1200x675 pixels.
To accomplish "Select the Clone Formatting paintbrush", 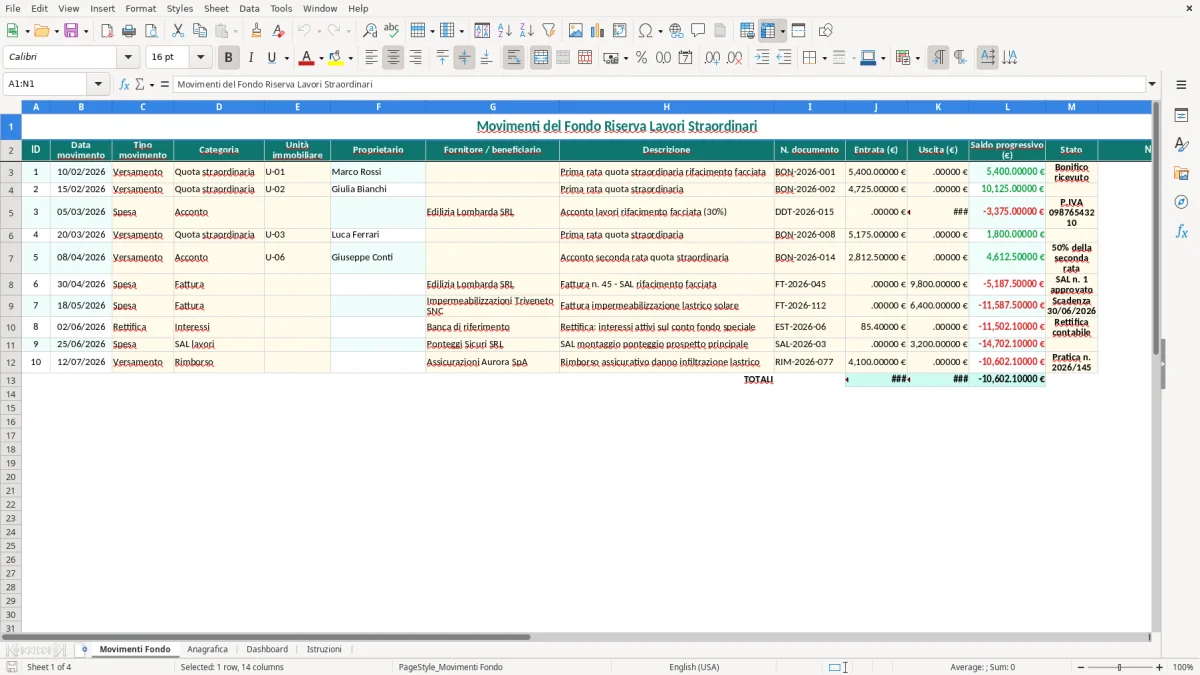I will pyautogui.click(x=257, y=31).
